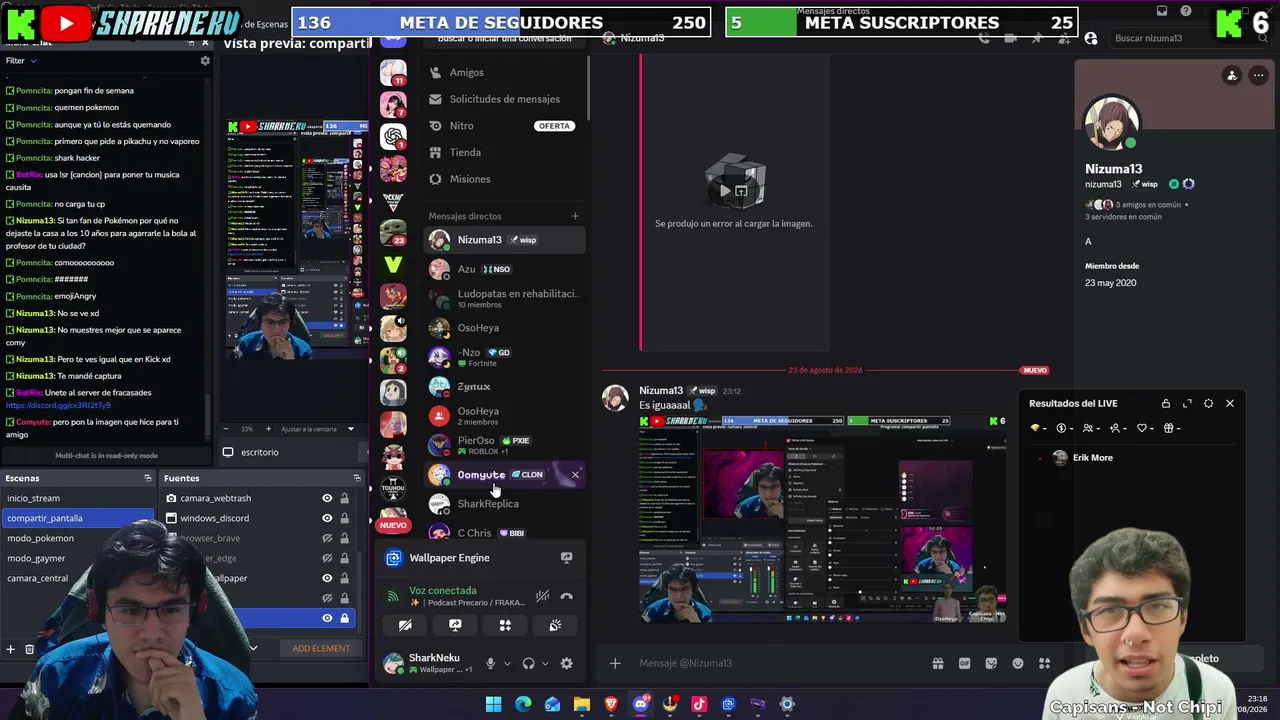Open the soundboard in voice panel
The width and height of the screenshot is (1280, 720).
[555, 625]
